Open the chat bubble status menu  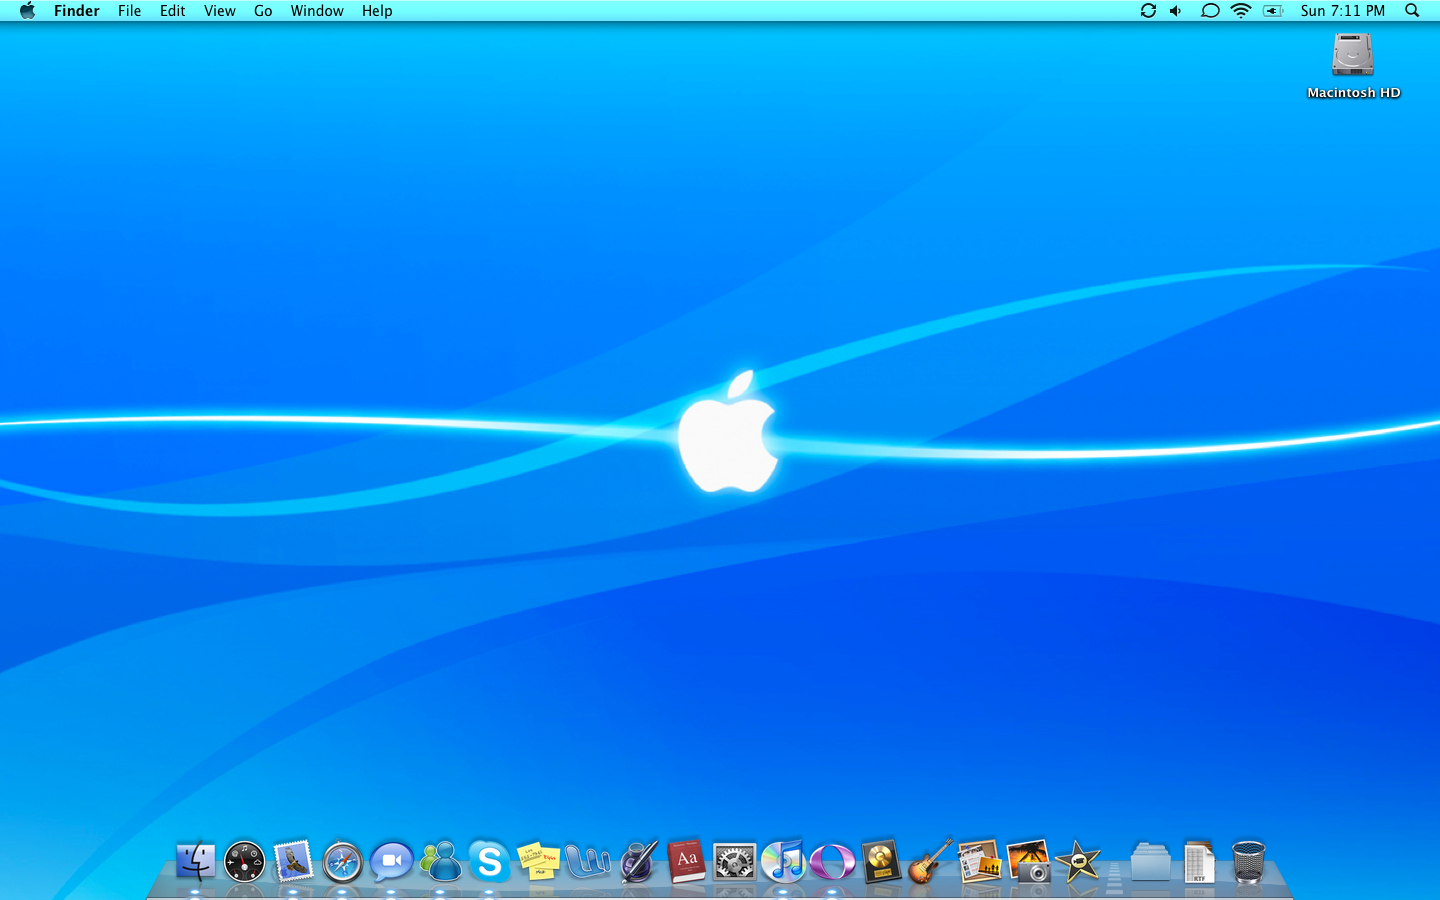1210,10
